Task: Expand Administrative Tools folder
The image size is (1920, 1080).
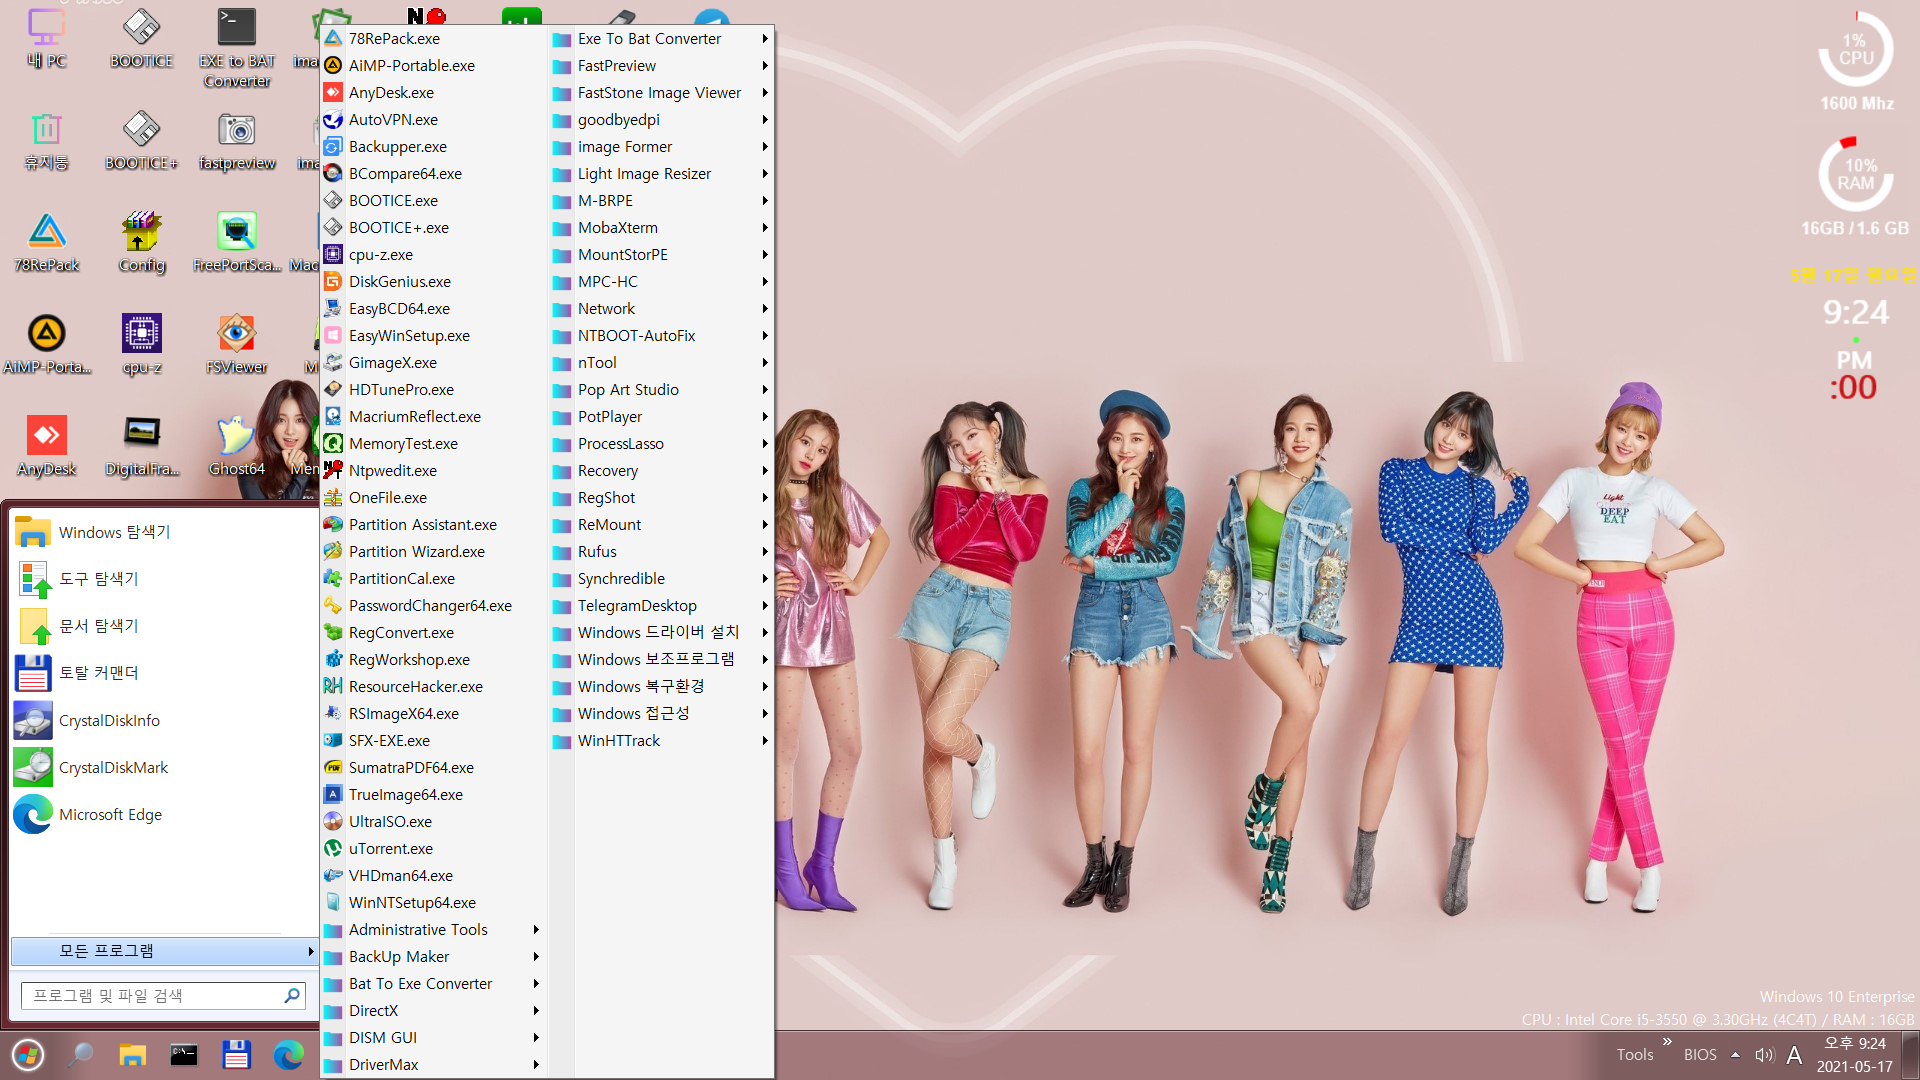Action: click(x=434, y=929)
